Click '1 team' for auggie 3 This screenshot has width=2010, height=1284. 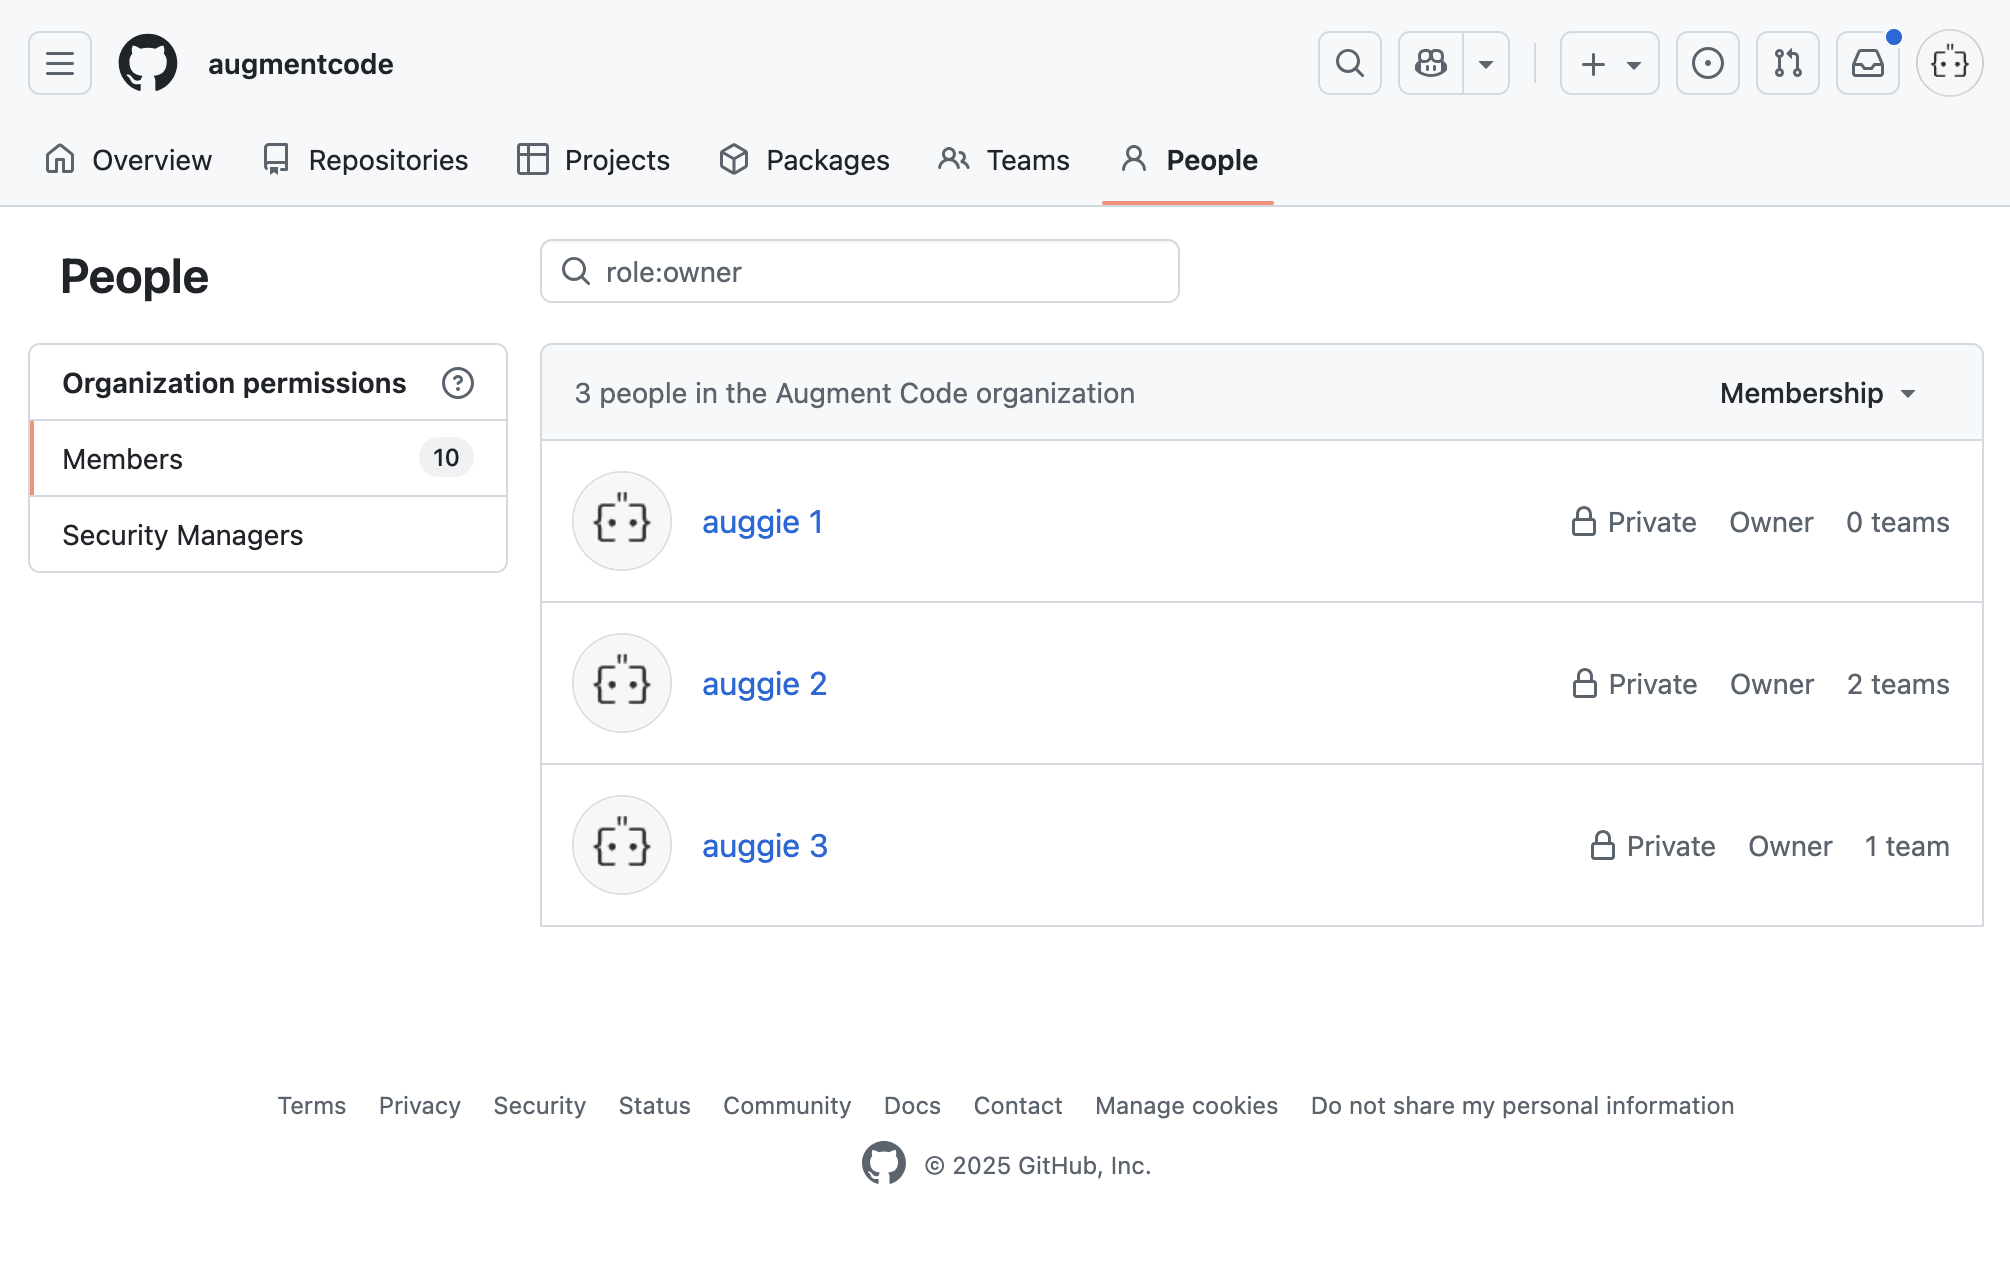tap(1907, 846)
